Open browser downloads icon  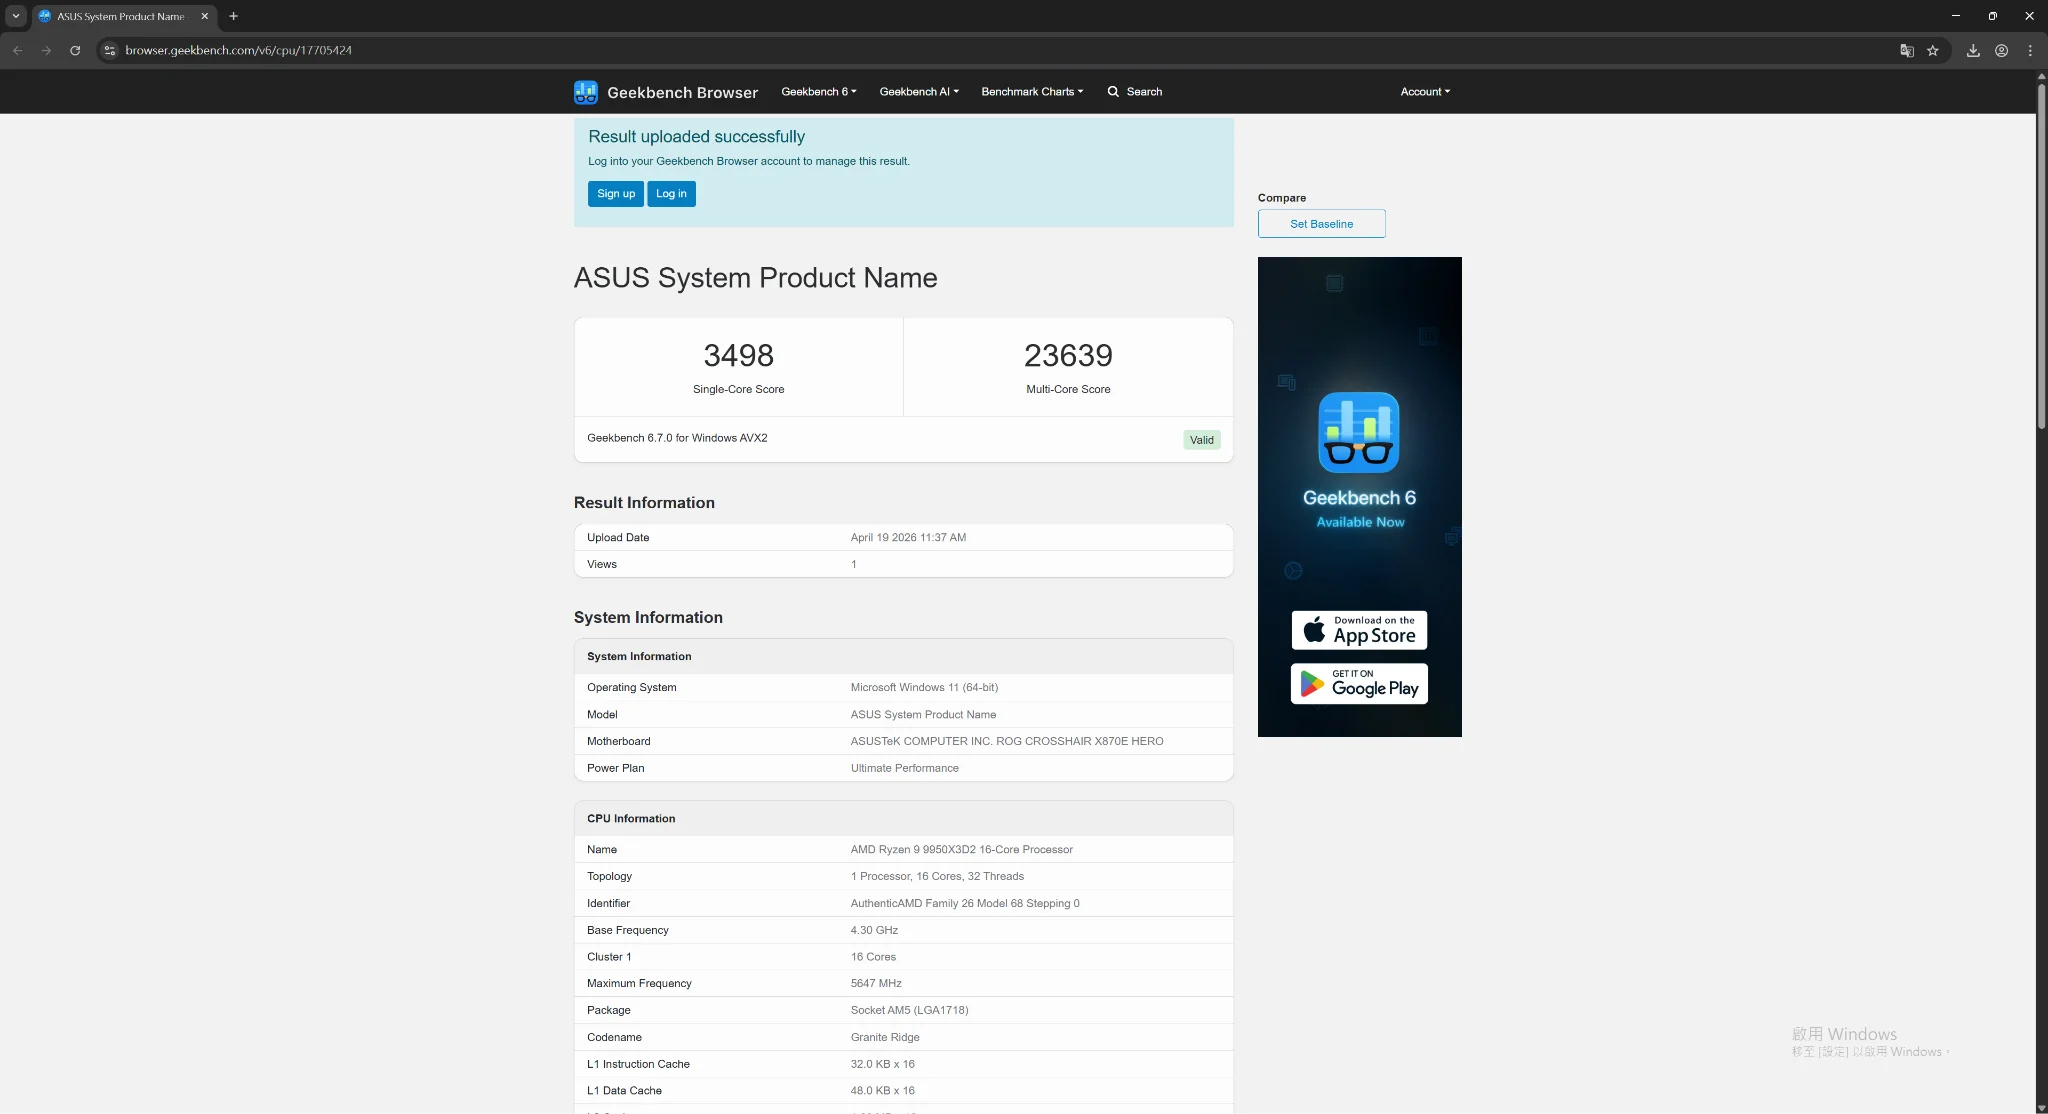point(1973,50)
